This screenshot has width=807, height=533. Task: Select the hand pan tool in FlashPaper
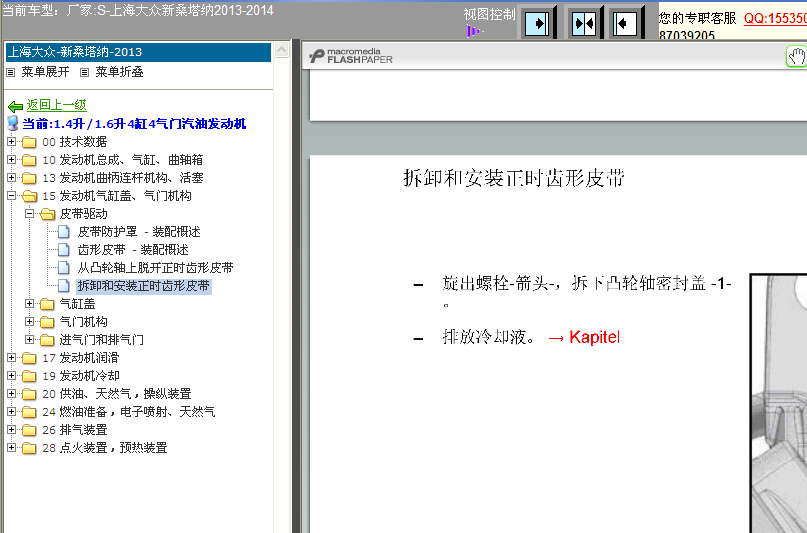pyautogui.click(x=796, y=56)
